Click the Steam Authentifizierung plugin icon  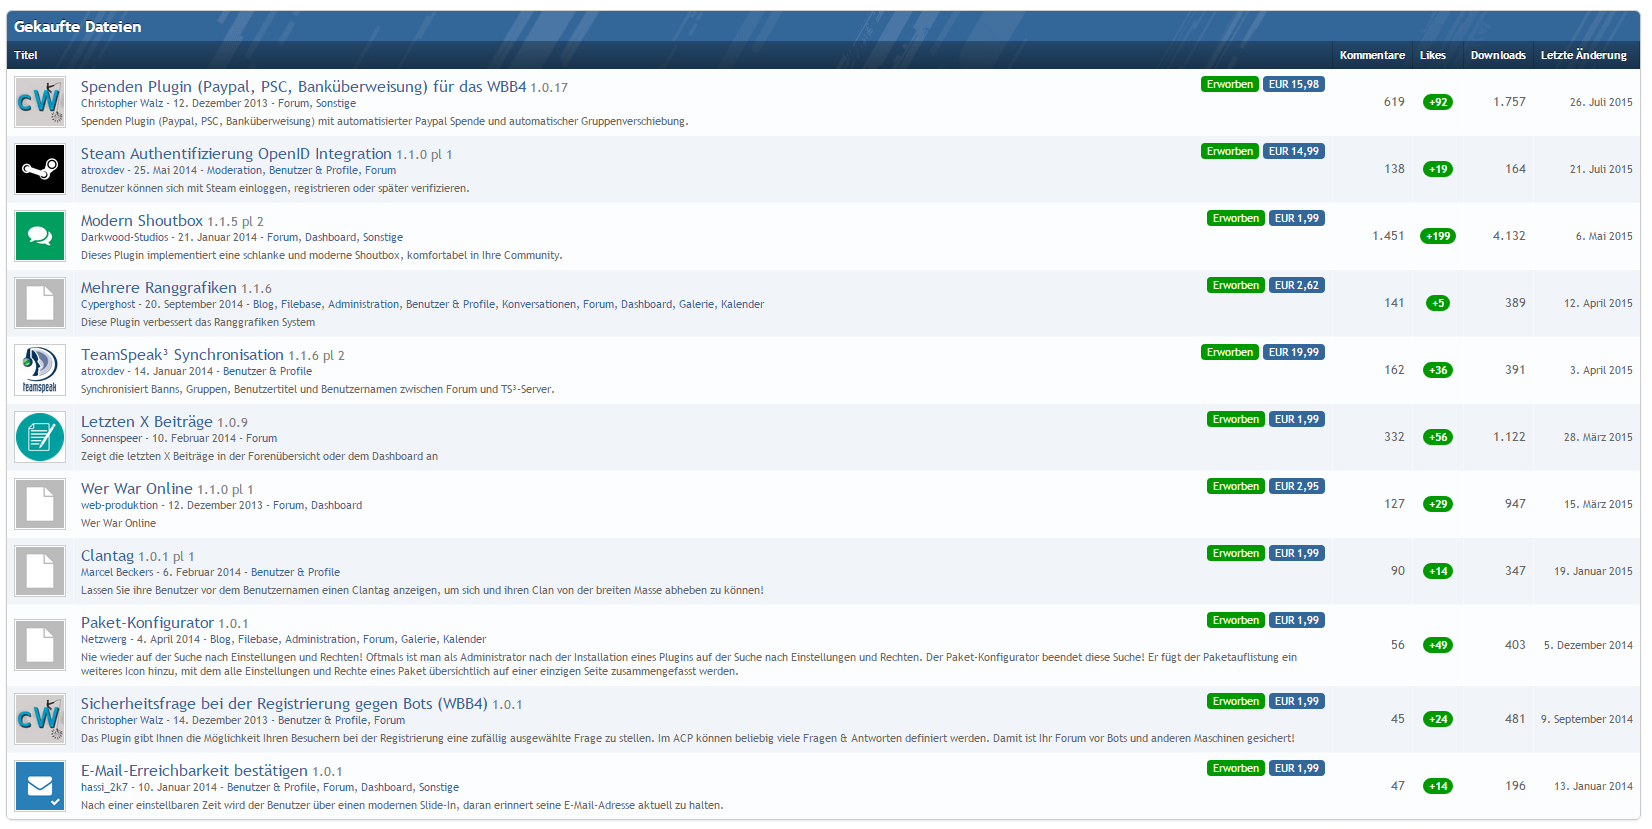pos(40,169)
